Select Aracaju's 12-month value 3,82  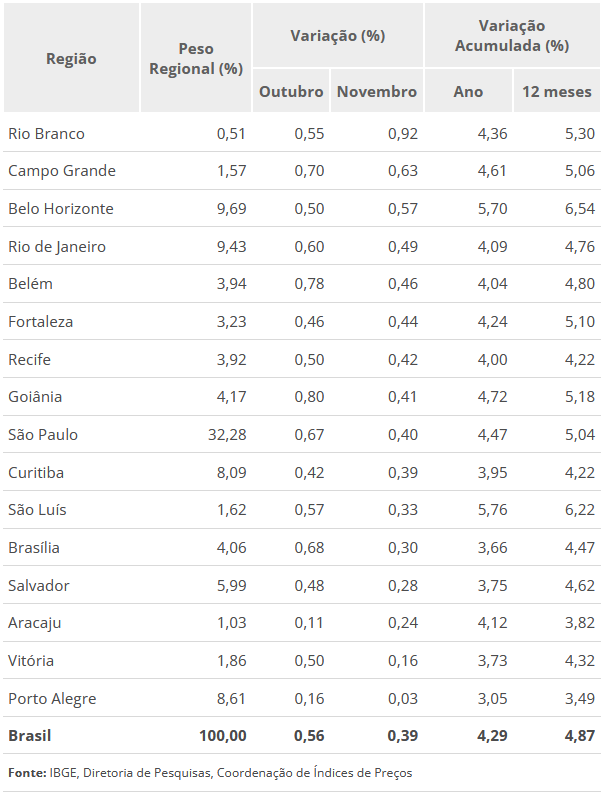pos(577,622)
